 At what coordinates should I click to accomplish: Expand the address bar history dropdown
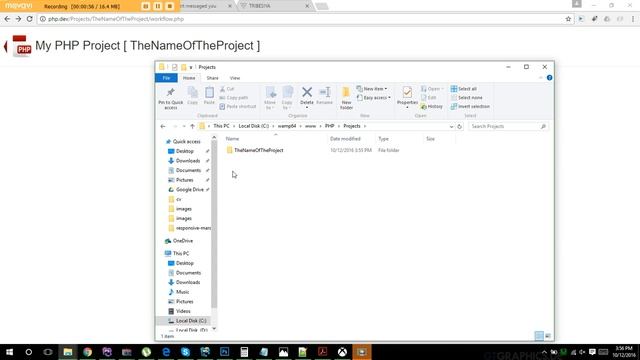(x=451, y=127)
